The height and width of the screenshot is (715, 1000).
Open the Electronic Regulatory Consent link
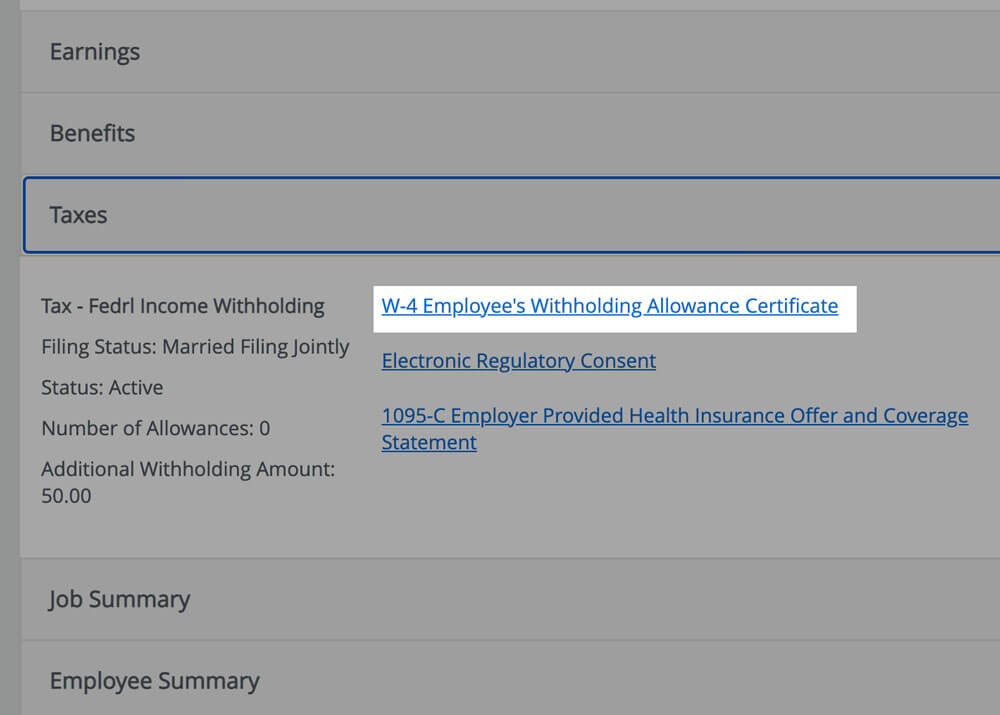(x=518, y=361)
